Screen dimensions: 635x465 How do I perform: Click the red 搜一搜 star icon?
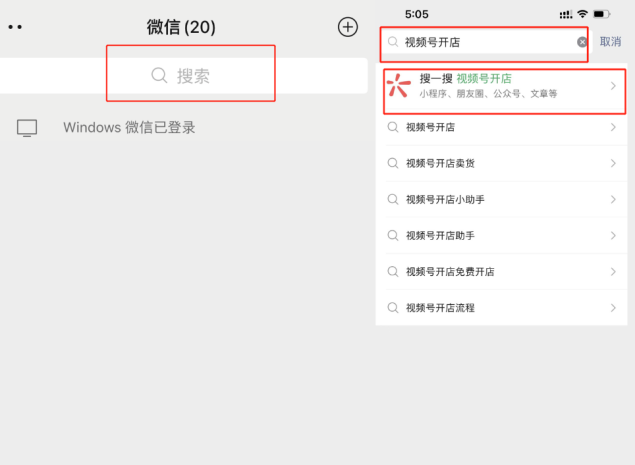click(398, 85)
